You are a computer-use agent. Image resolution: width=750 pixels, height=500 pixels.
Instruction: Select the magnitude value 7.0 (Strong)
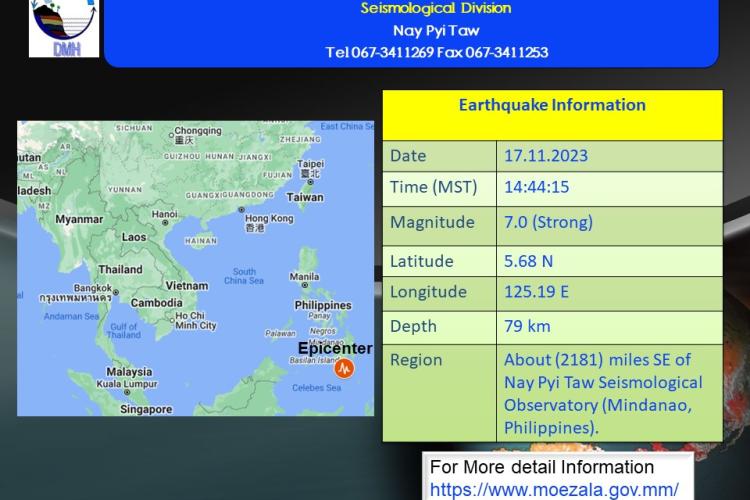coord(548,222)
